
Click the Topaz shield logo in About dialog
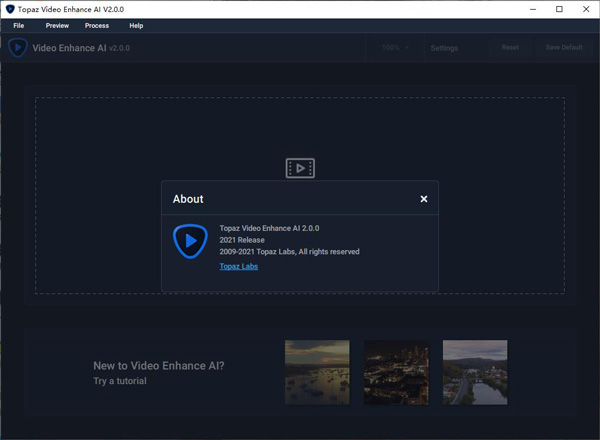coord(190,241)
